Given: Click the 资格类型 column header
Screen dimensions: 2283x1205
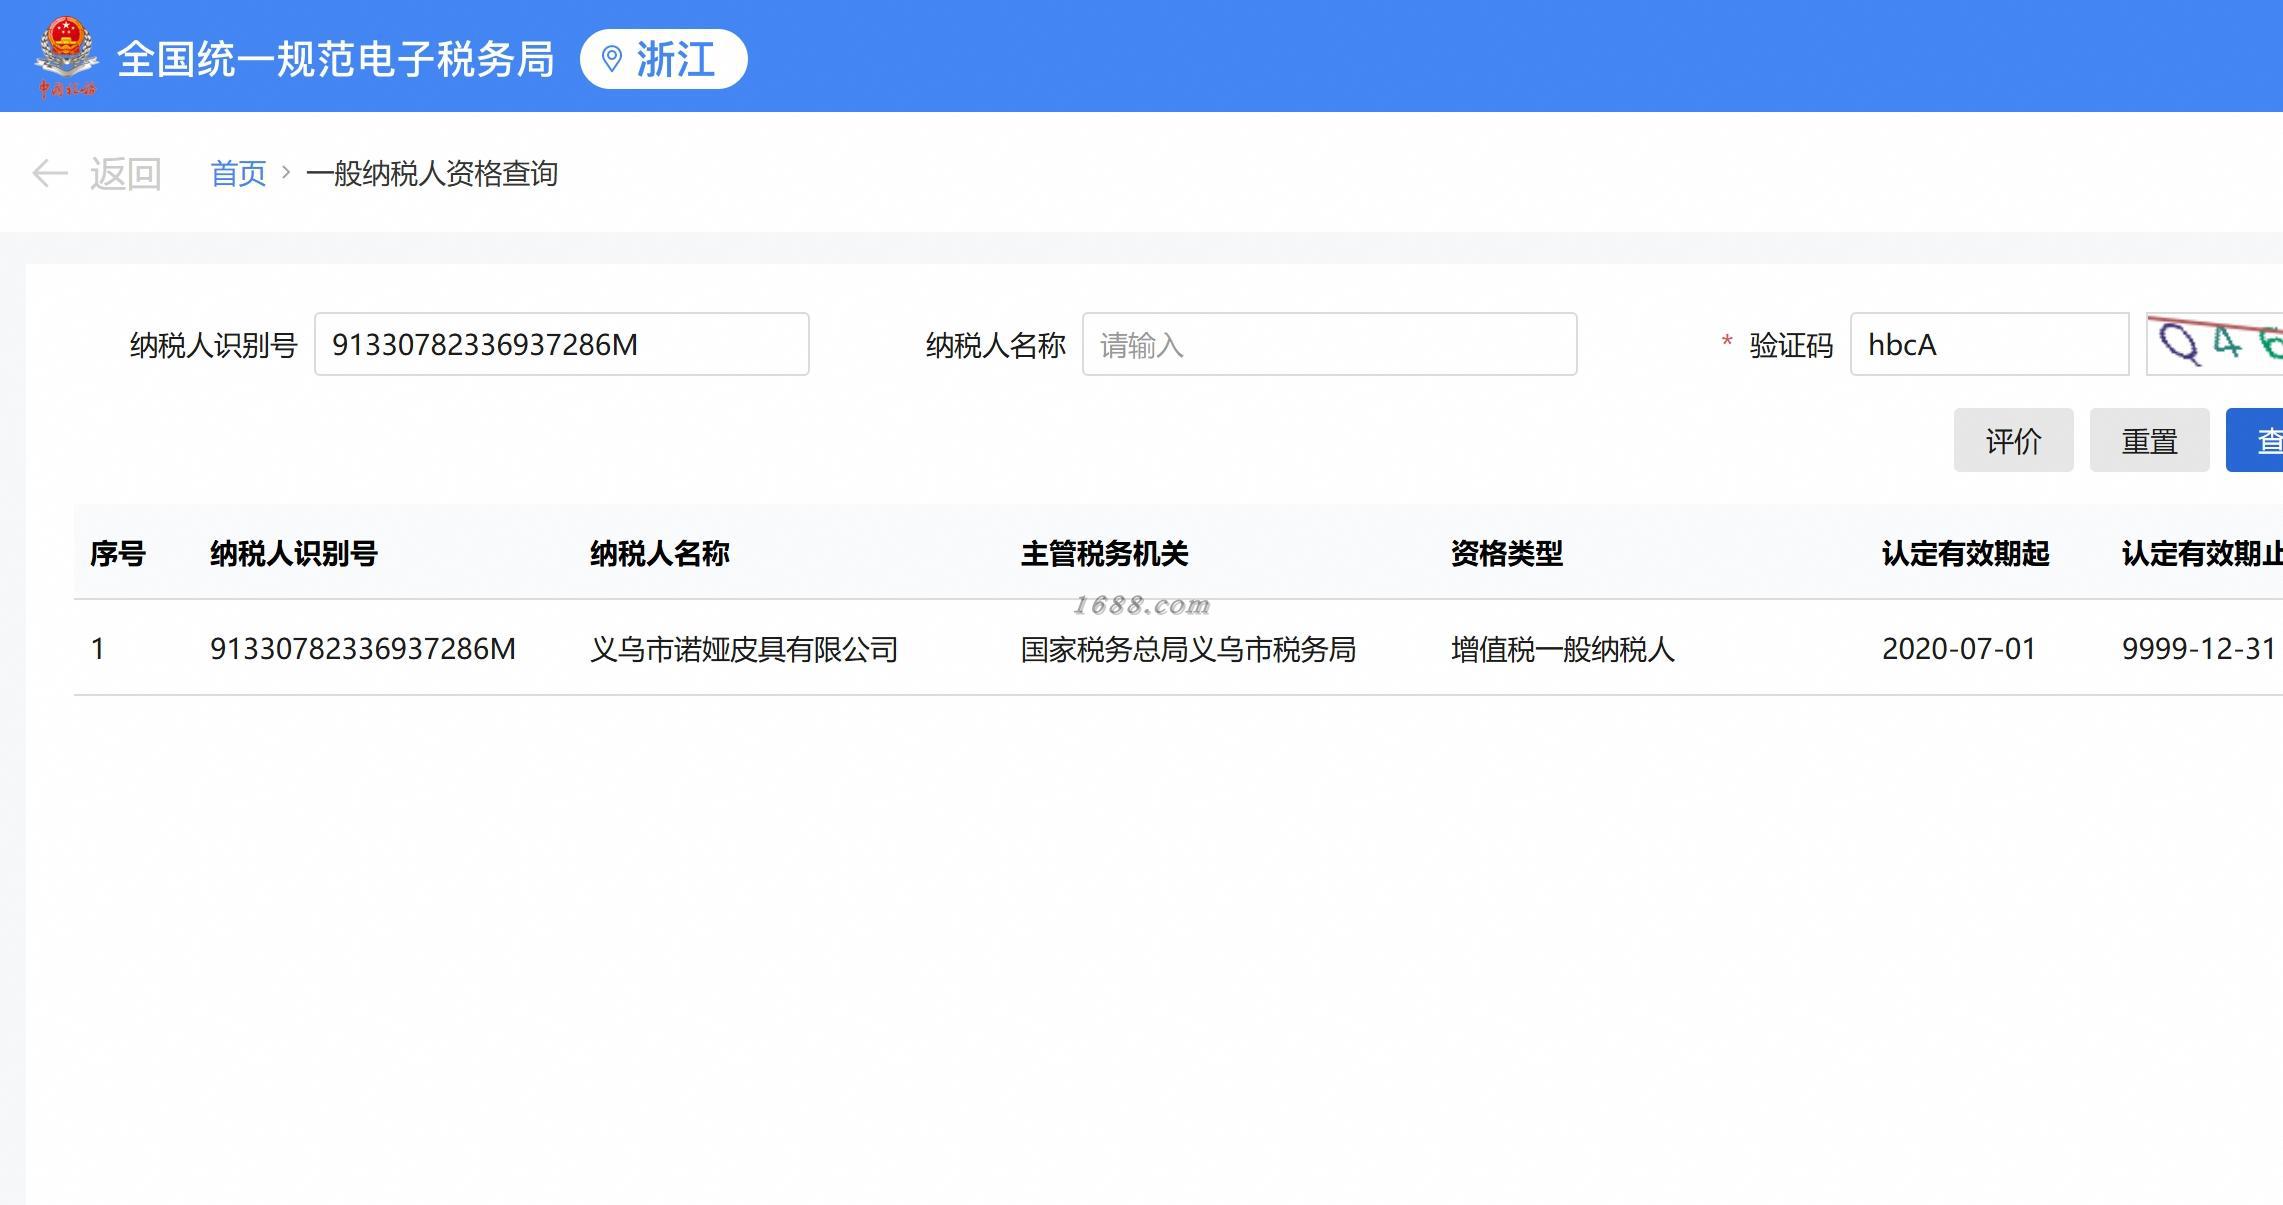Looking at the screenshot, I should coord(1506,553).
